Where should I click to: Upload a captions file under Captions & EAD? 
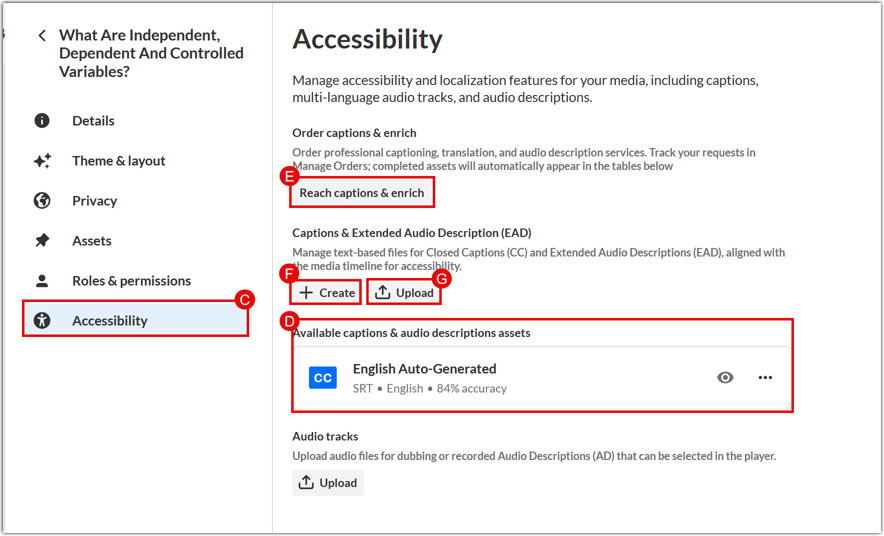tap(404, 293)
